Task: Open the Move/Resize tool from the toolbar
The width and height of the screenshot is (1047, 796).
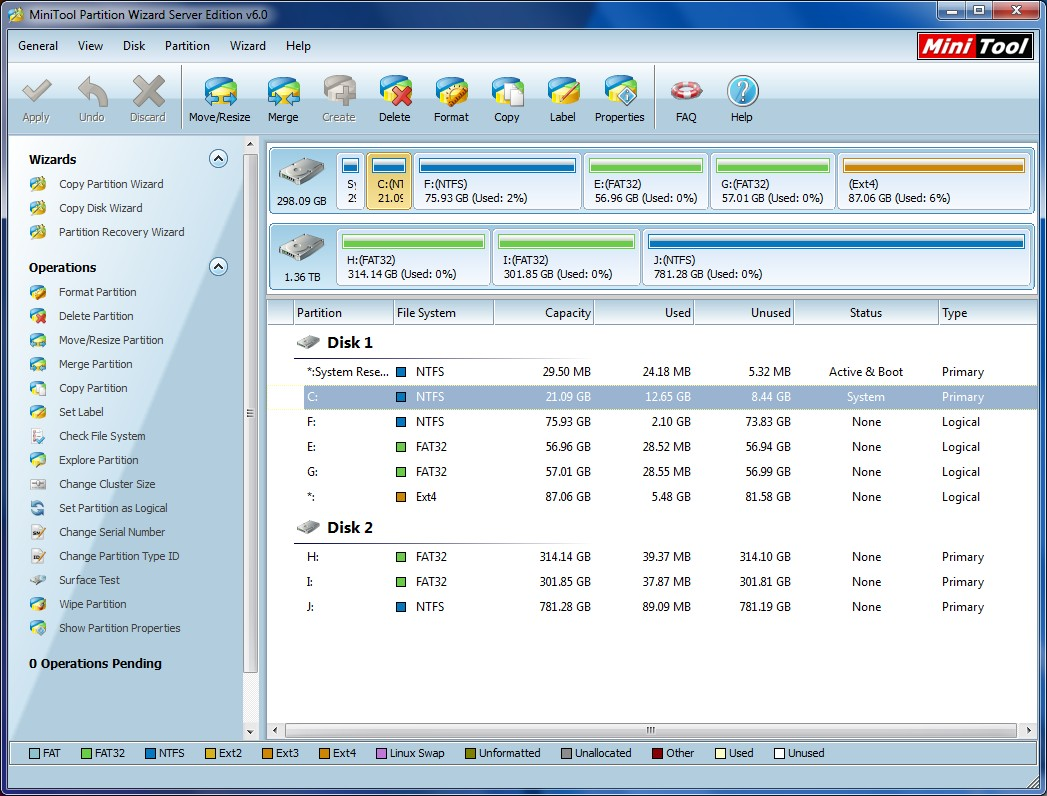Action: 219,97
